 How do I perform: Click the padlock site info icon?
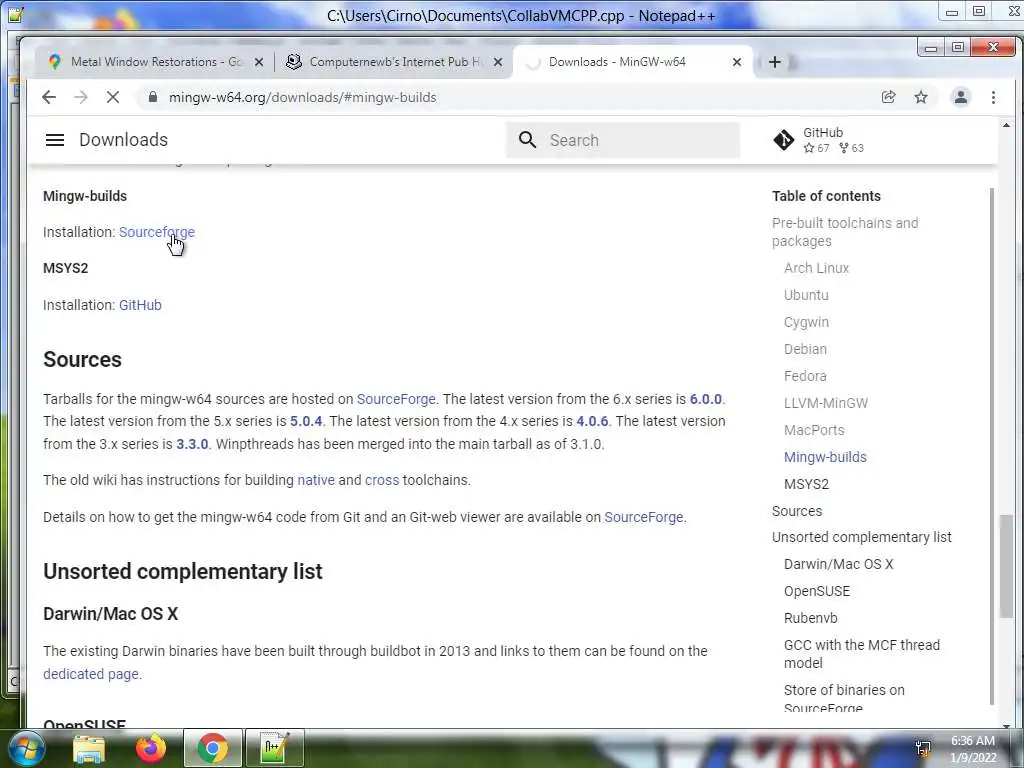click(x=153, y=97)
